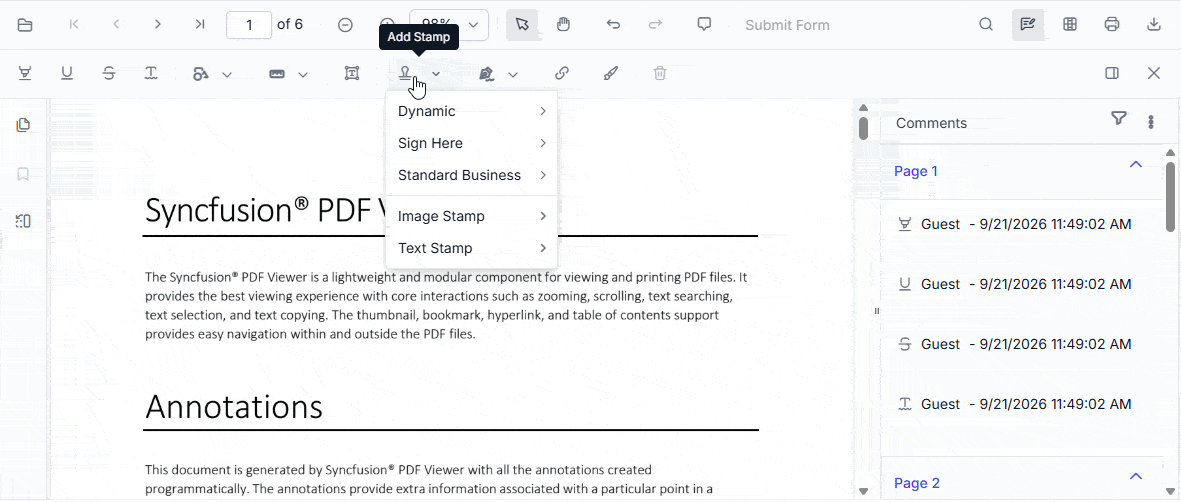The height and width of the screenshot is (502, 1181).
Task: Open the Print document icon
Action: point(1112,24)
